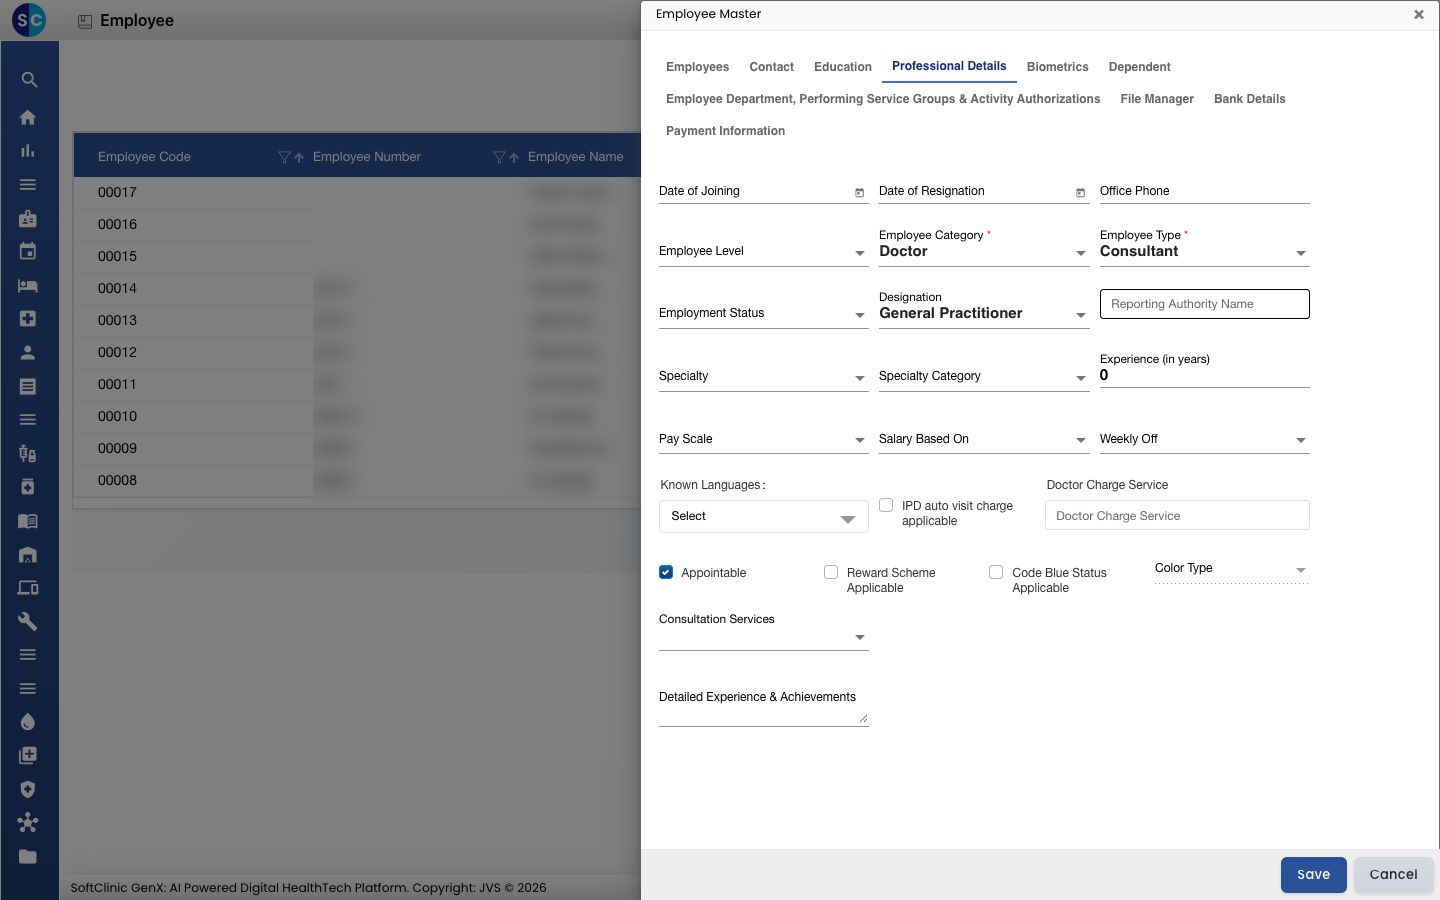
Task: Open the bar chart dashboard icon
Action: pyautogui.click(x=28, y=151)
